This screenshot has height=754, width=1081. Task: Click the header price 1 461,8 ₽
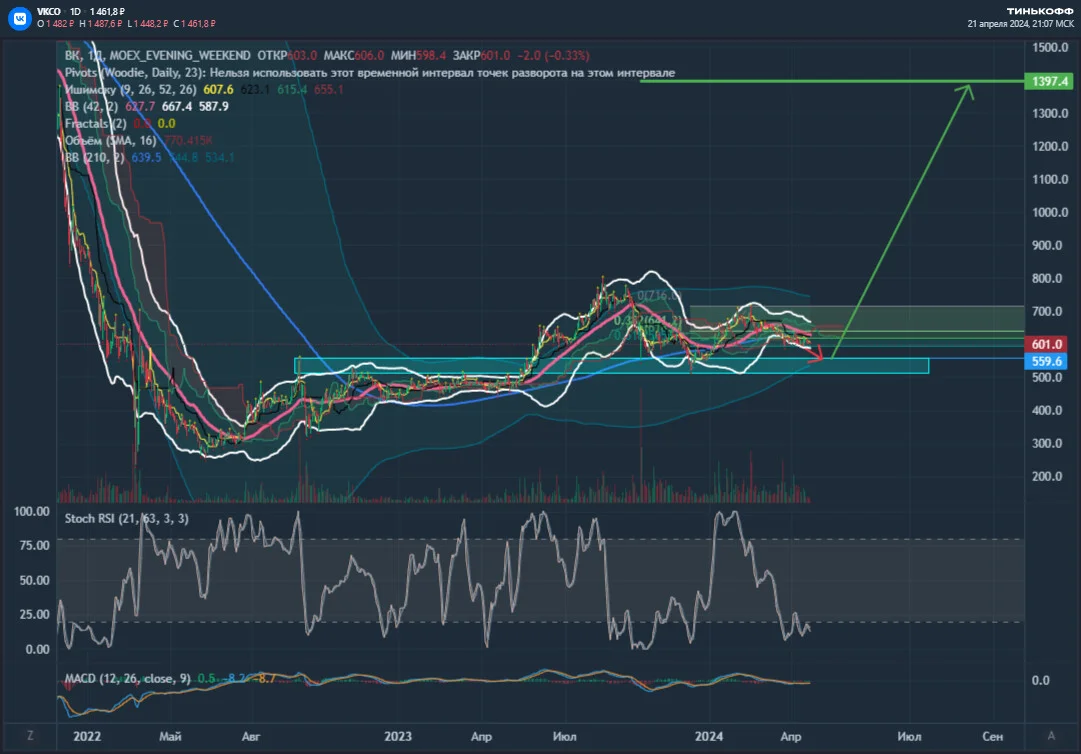coord(107,12)
